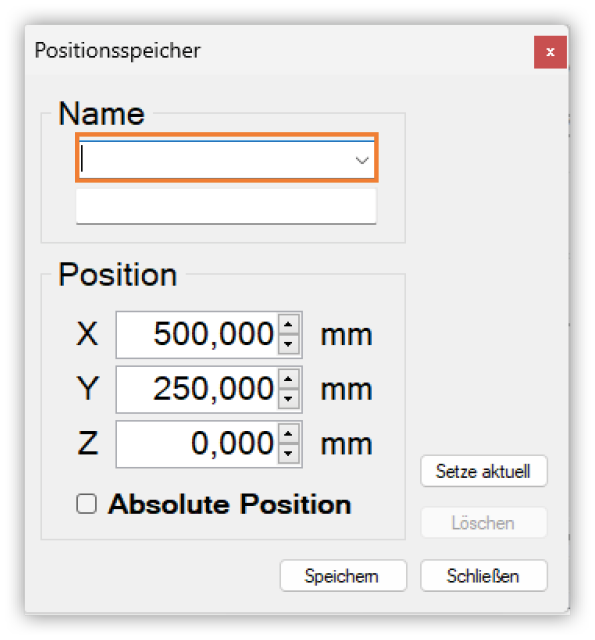Enable the Absolute Position checkbox
595x640 pixels.
pyautogui.click(x=87, y=504)
